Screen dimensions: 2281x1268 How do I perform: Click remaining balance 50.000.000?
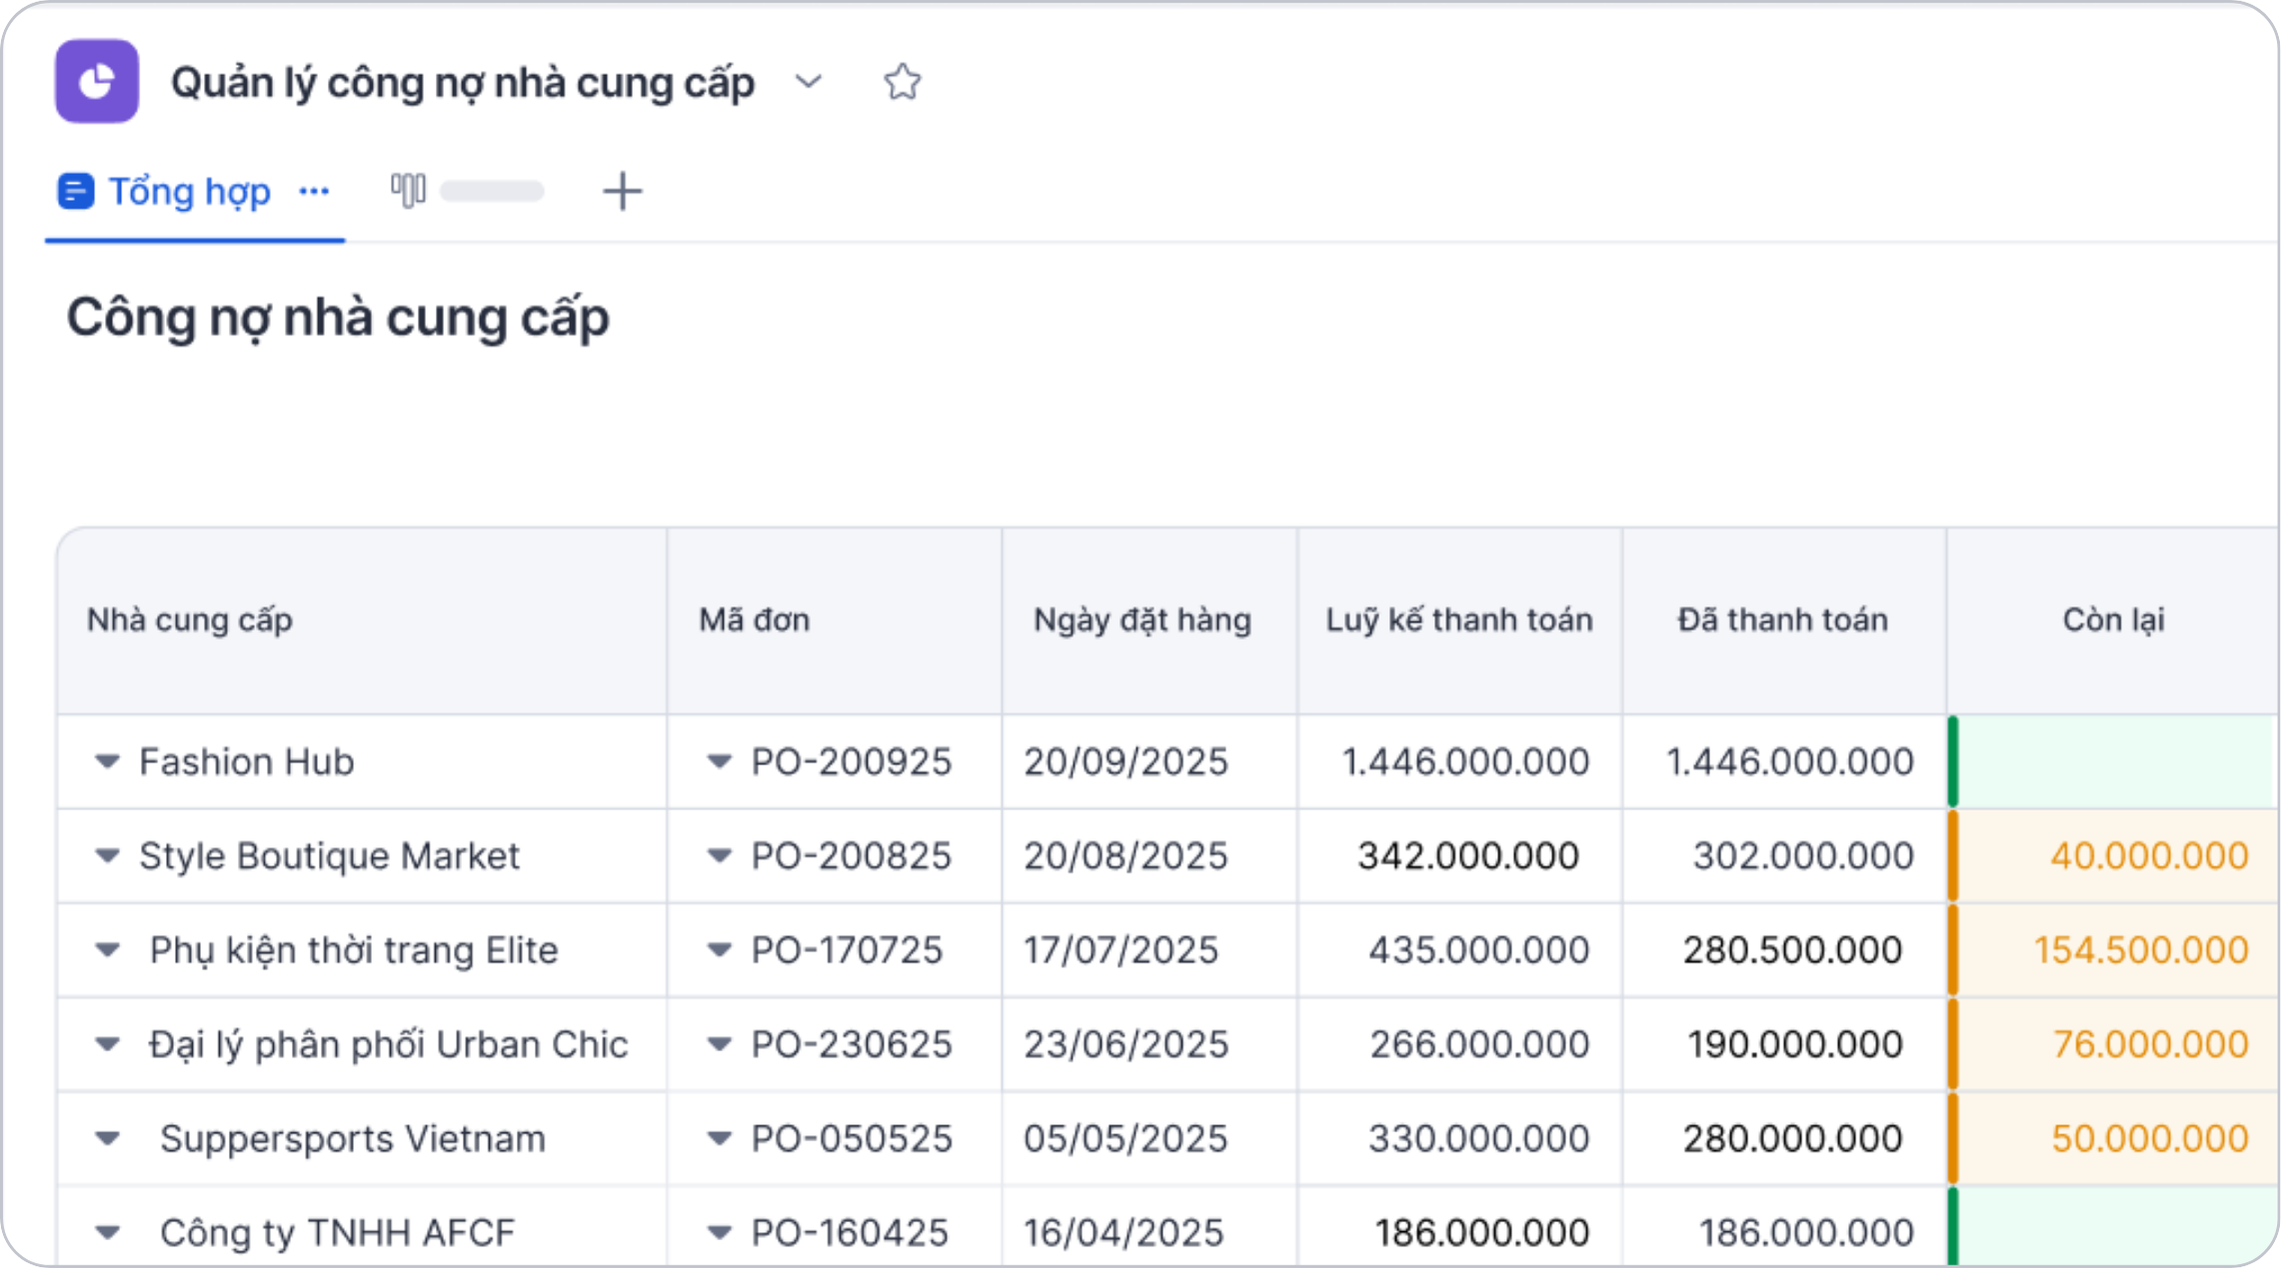[2150, 1139]
